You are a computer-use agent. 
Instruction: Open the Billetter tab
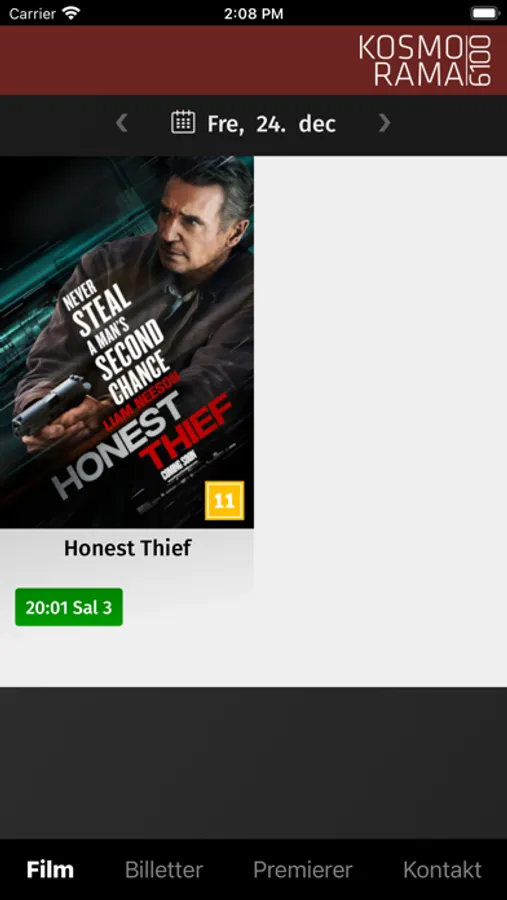[164, 870]
